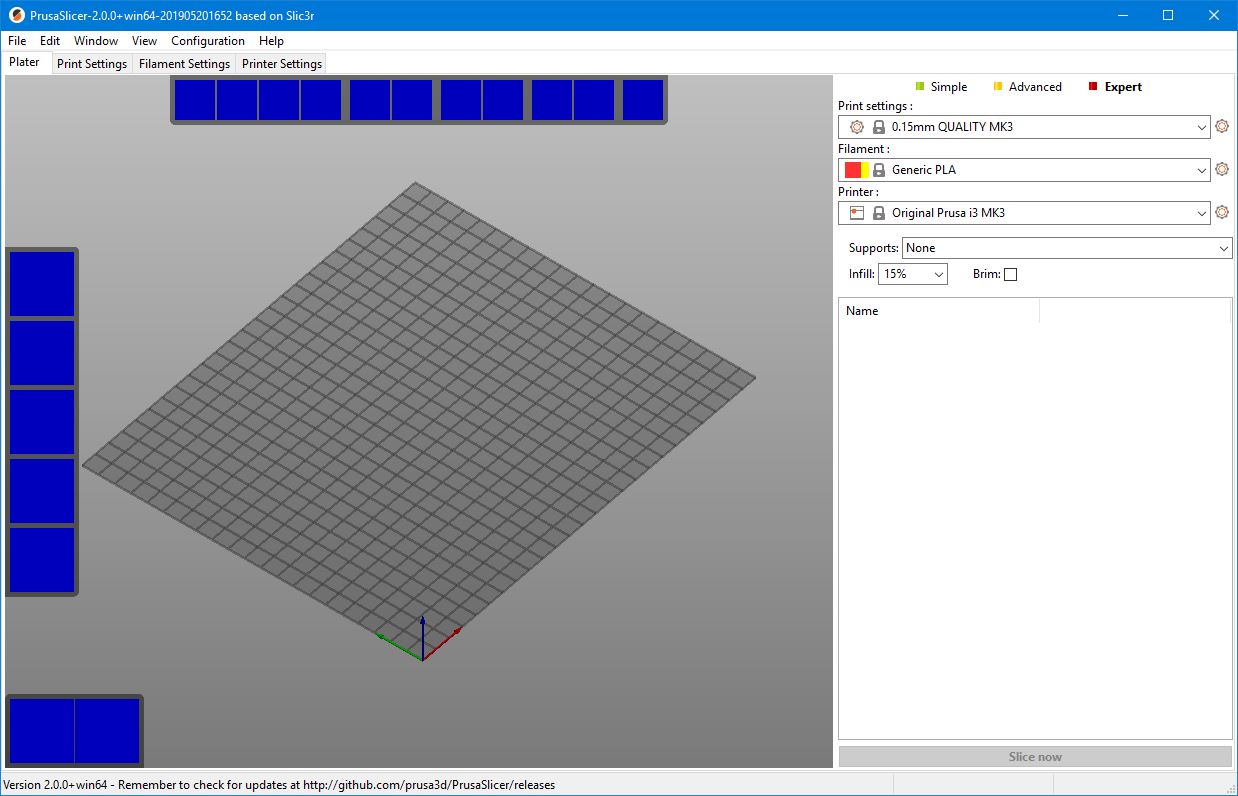Enable the Brim checkbox
Screen dimensions: 1238x796
coord(1010,274)
